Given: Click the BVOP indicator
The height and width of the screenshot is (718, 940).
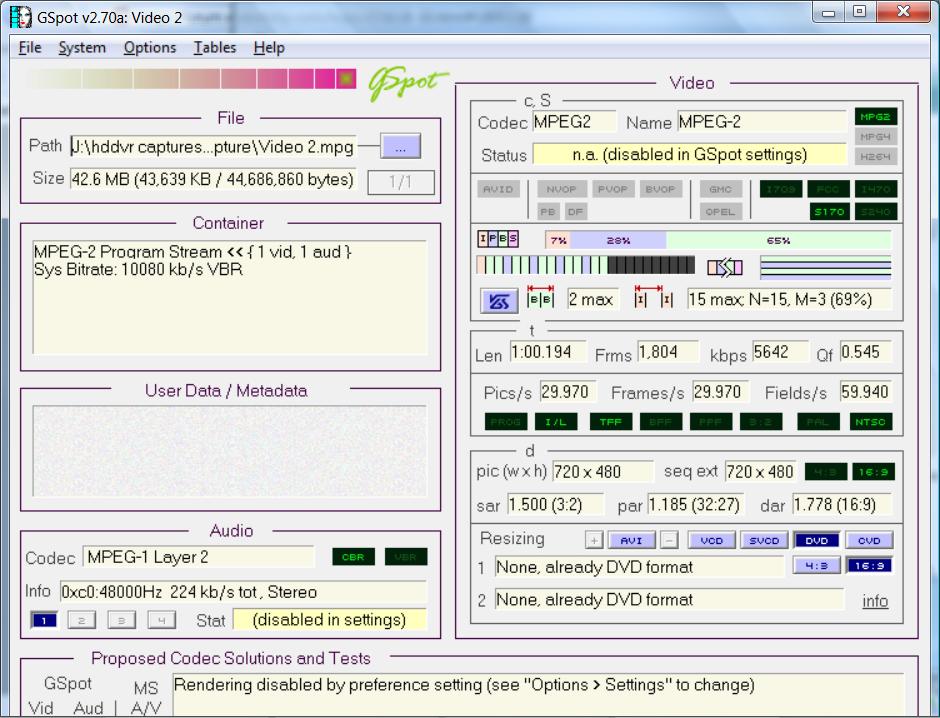Looking at the screenshot, I should (660, 189).
